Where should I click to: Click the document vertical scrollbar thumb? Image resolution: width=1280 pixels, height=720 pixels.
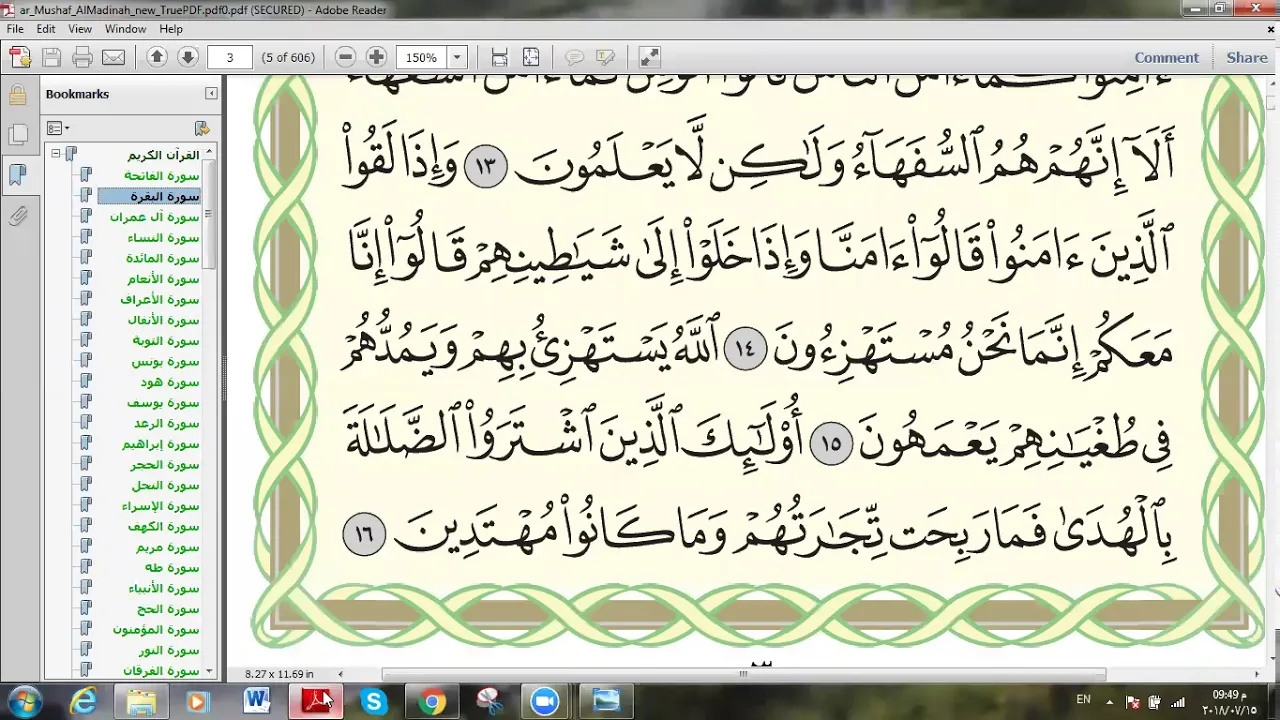1272,103
